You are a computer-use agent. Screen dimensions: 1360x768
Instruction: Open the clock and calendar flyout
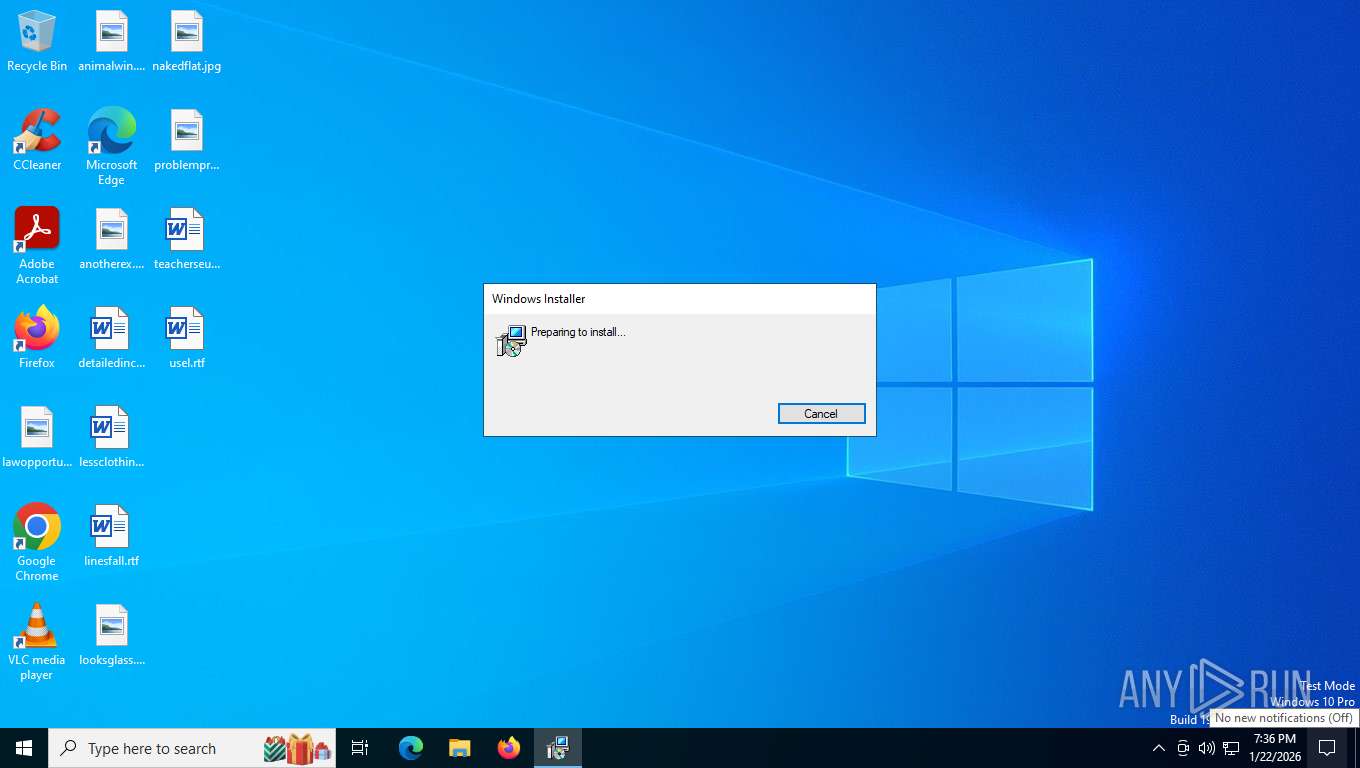click(x=1274, y=748)
